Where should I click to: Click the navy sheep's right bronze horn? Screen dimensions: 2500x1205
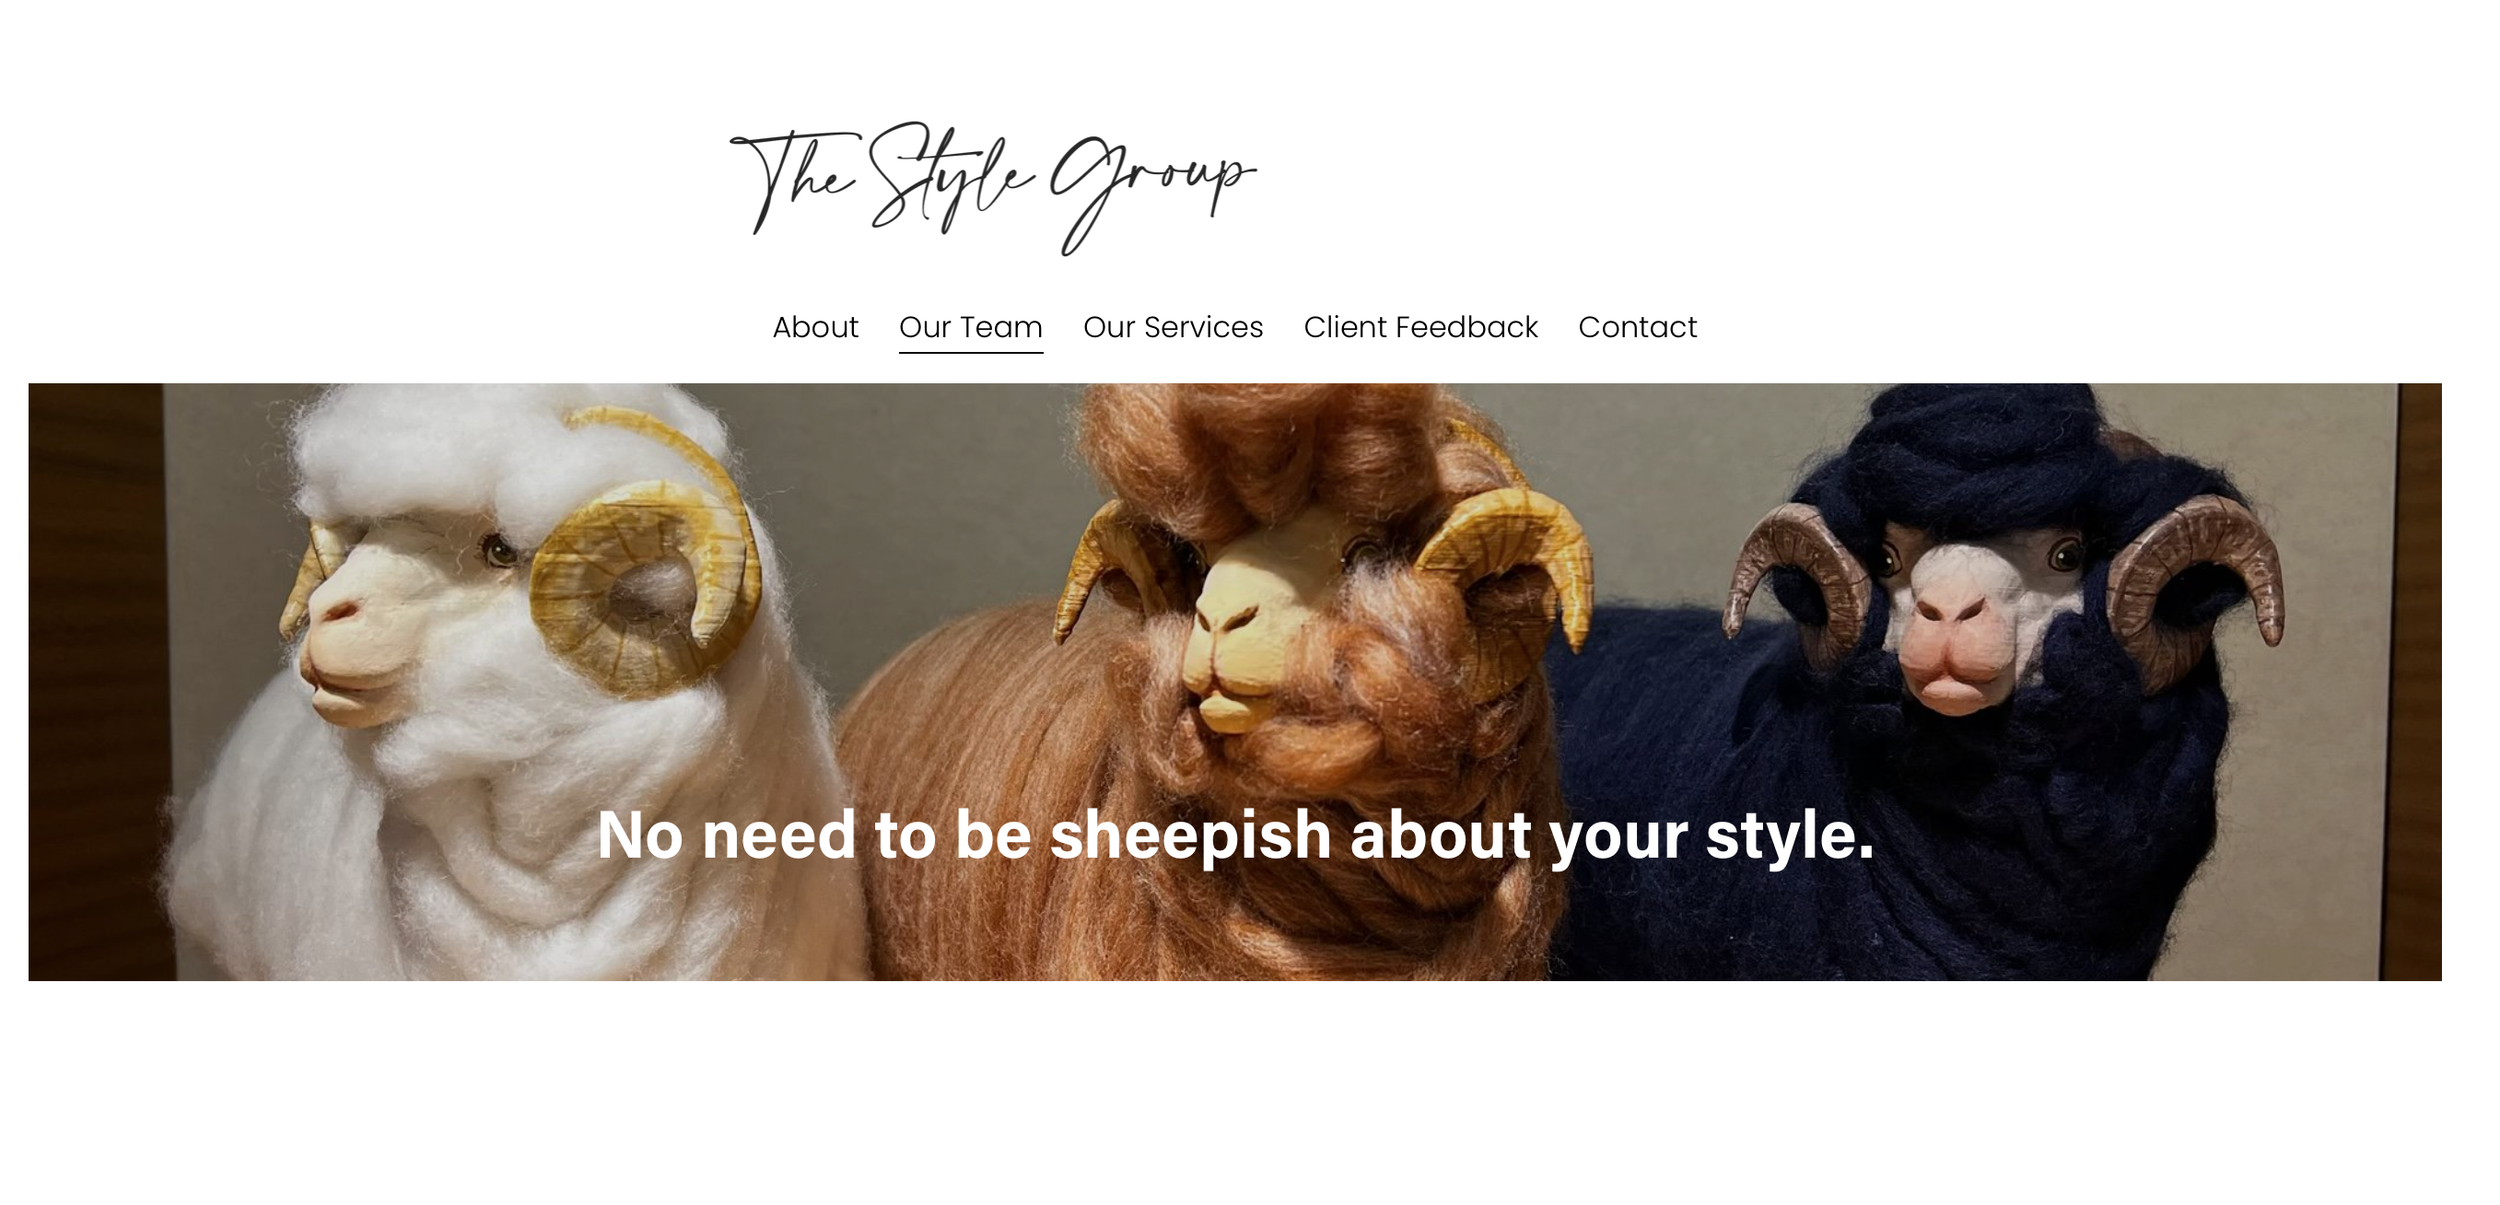click(x=2195, y=590)
